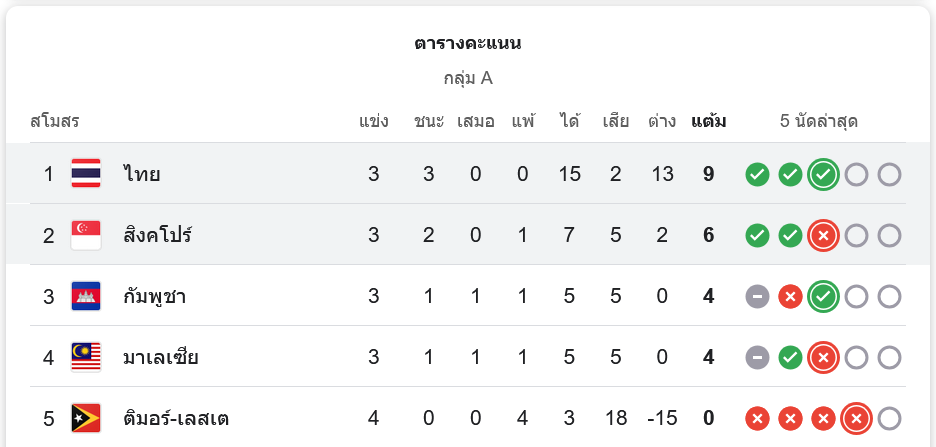Image resolution: width=936 pixels, height=447 pixels.
Task: Click the 5 นัดล่าสุด column header
Action: click(819, 122)
